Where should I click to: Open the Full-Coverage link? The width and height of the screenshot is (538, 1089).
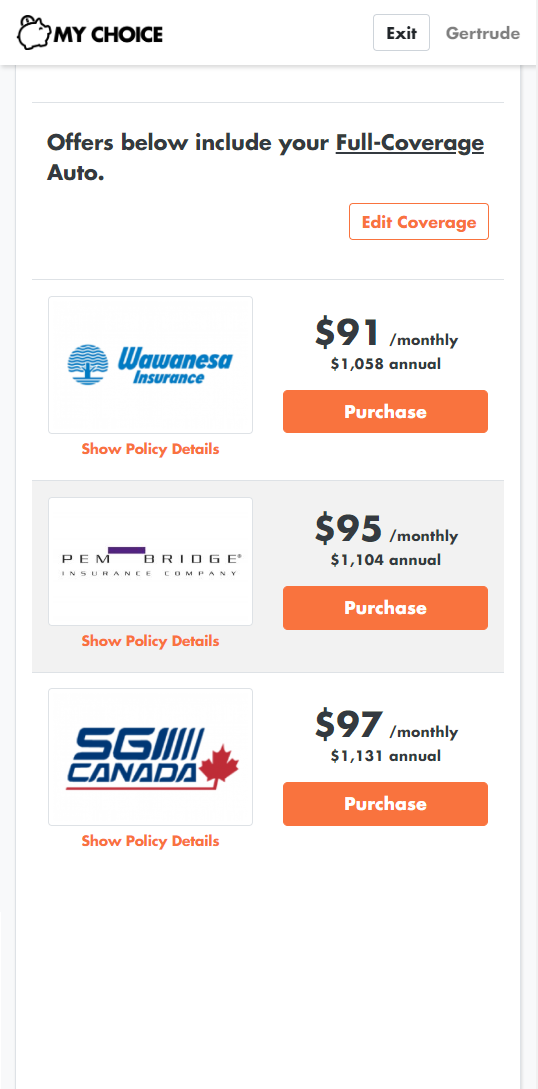(x=410, y=143)
